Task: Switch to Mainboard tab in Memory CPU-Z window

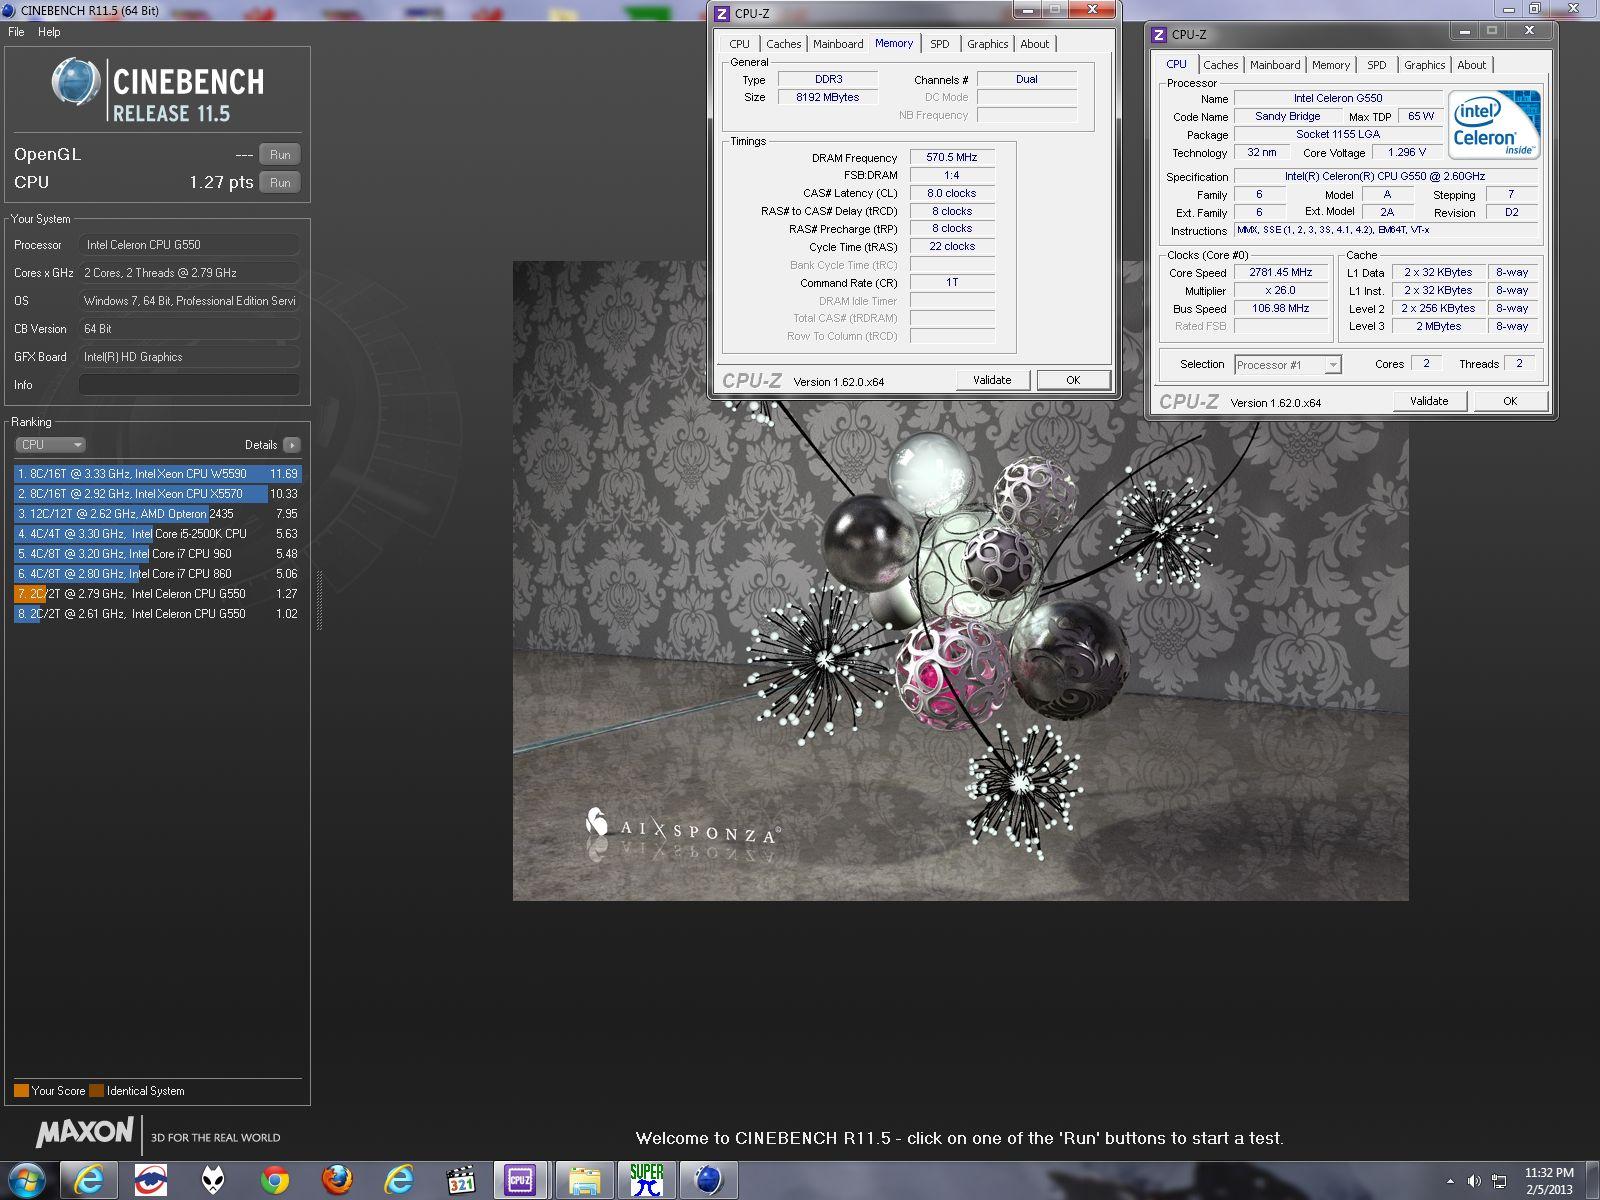Action: [x=838, y=44]
